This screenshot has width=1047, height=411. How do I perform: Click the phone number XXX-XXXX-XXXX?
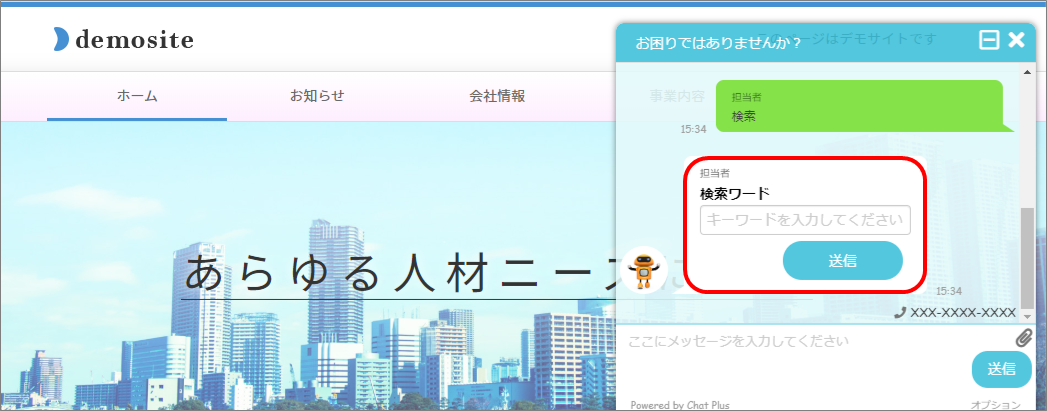click(958, 312)
